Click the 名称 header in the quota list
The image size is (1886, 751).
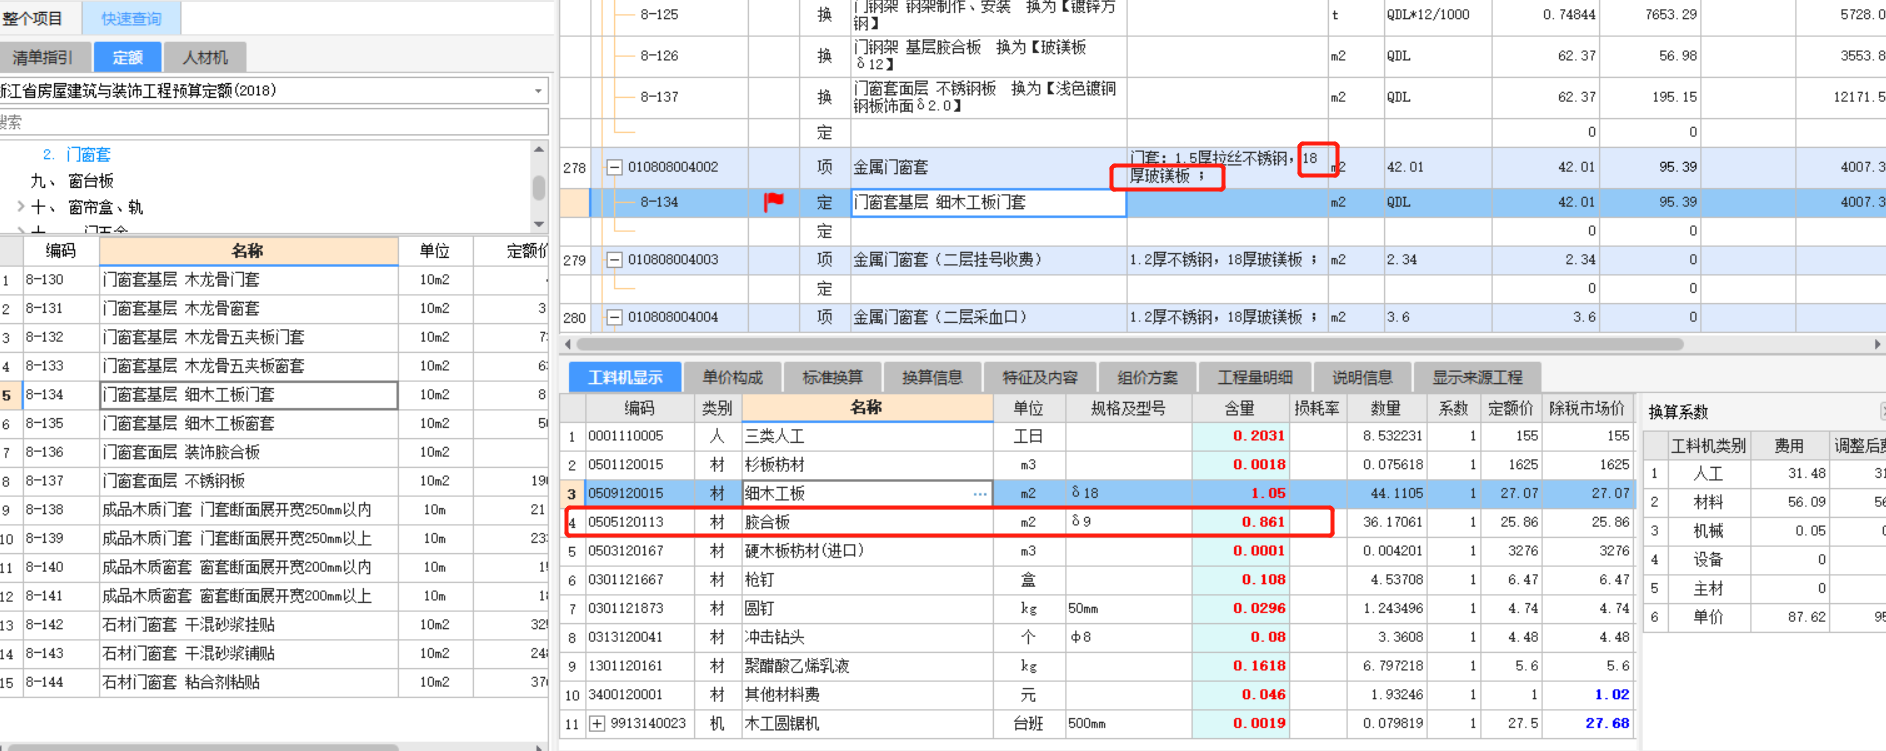tap(248, 251)
